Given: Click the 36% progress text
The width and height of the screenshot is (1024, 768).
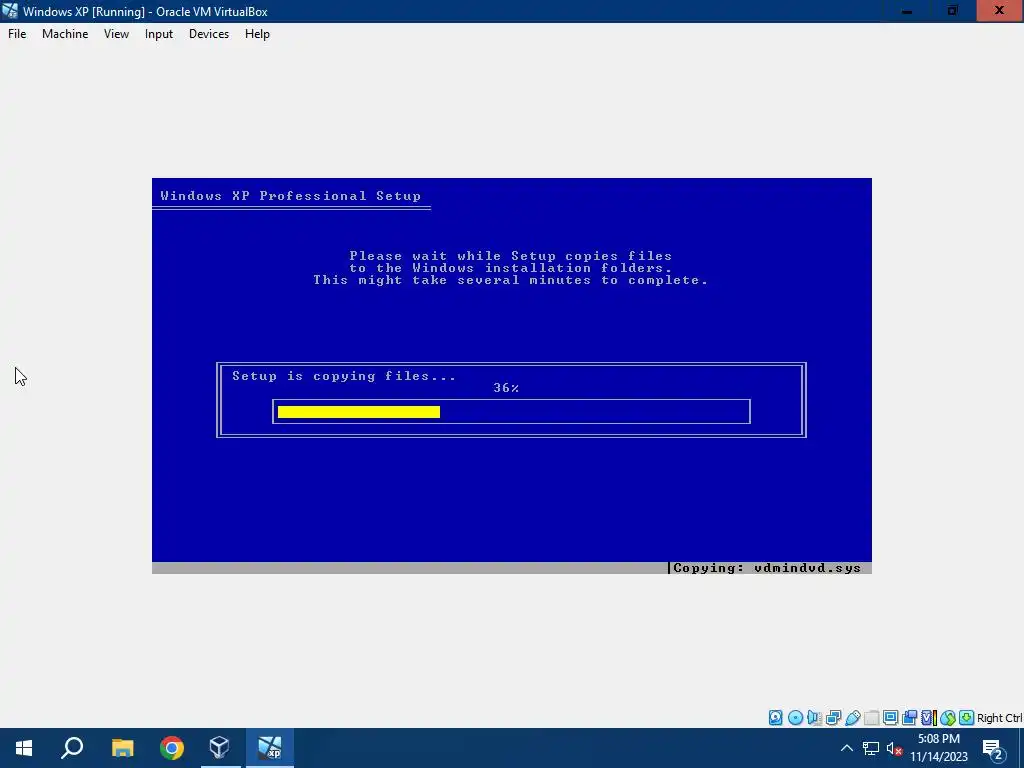Looking at the screenshot, I should tap(506, 388).
